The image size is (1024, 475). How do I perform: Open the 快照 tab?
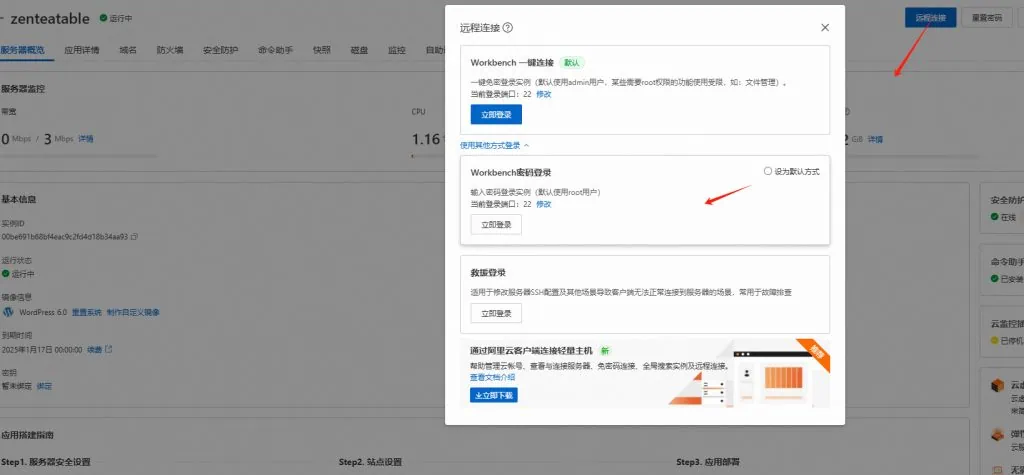click(x=321, y=50)
